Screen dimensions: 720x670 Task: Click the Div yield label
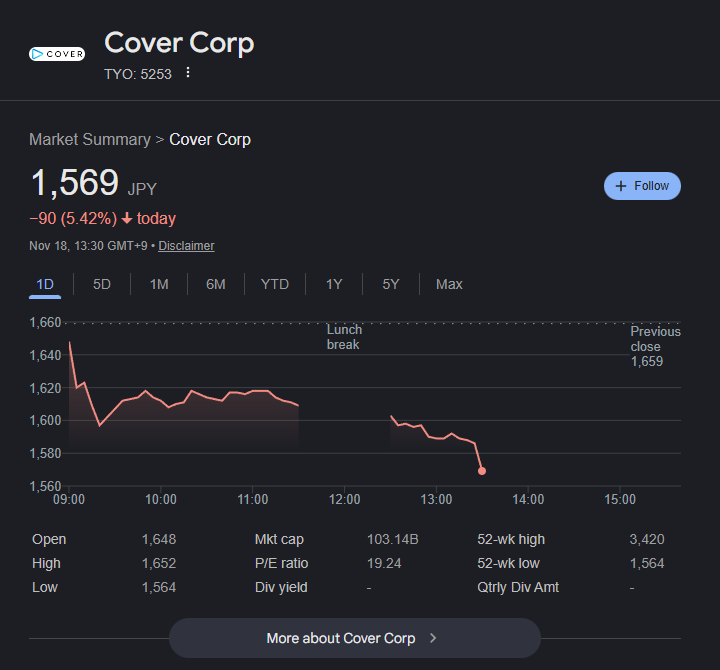[x=281, y=587]
